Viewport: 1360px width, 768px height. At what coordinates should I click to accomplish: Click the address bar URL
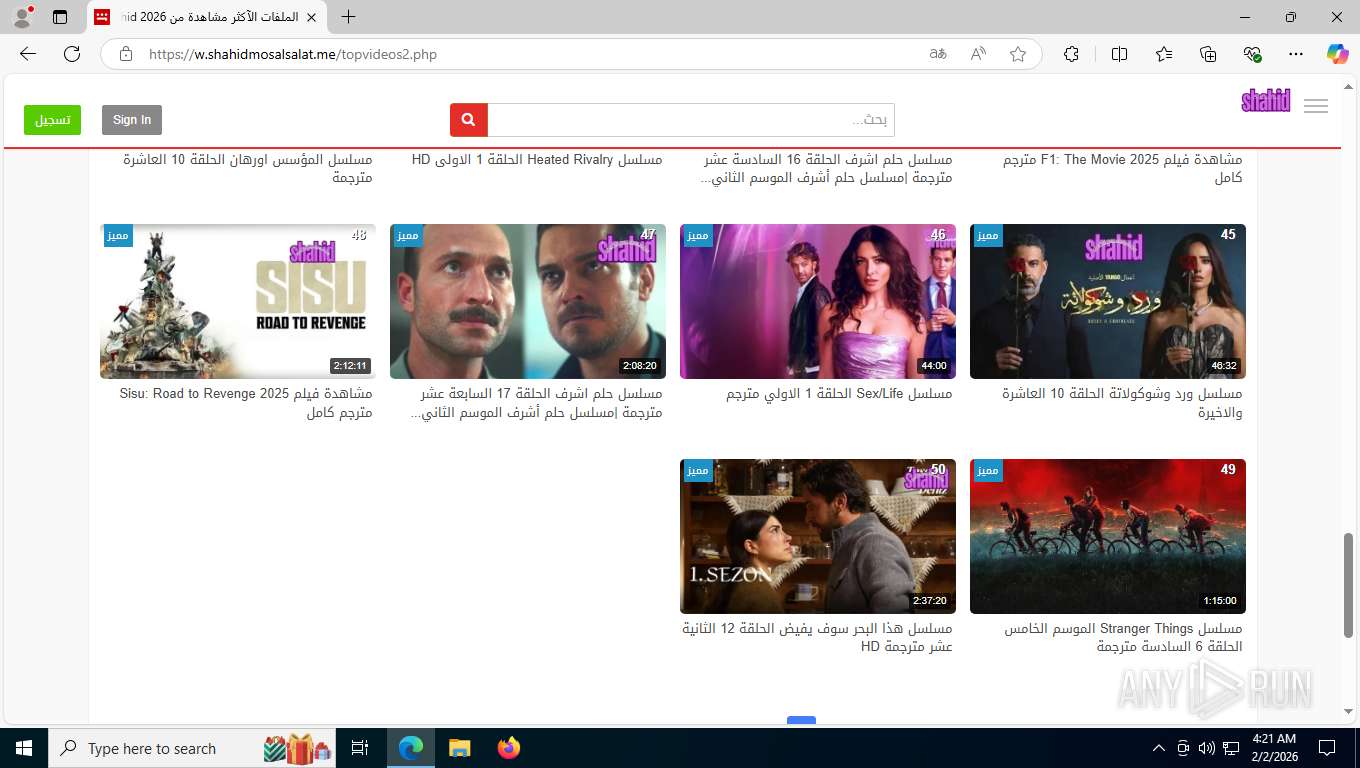point(293,54)
